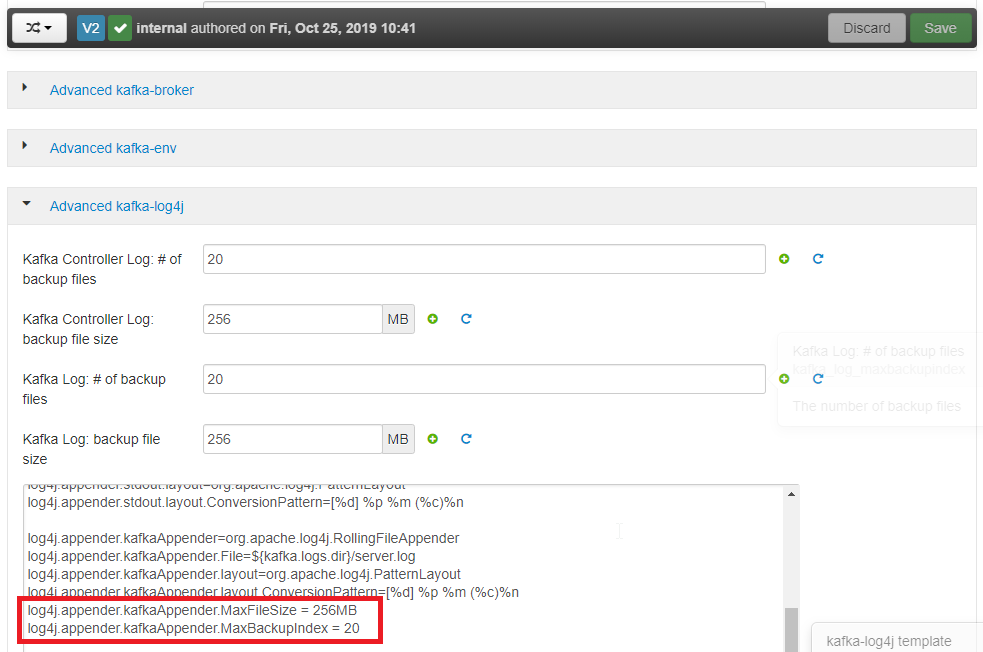
Task: Click green override icon for Kafka Log file size
Action: tap(433, 439)
